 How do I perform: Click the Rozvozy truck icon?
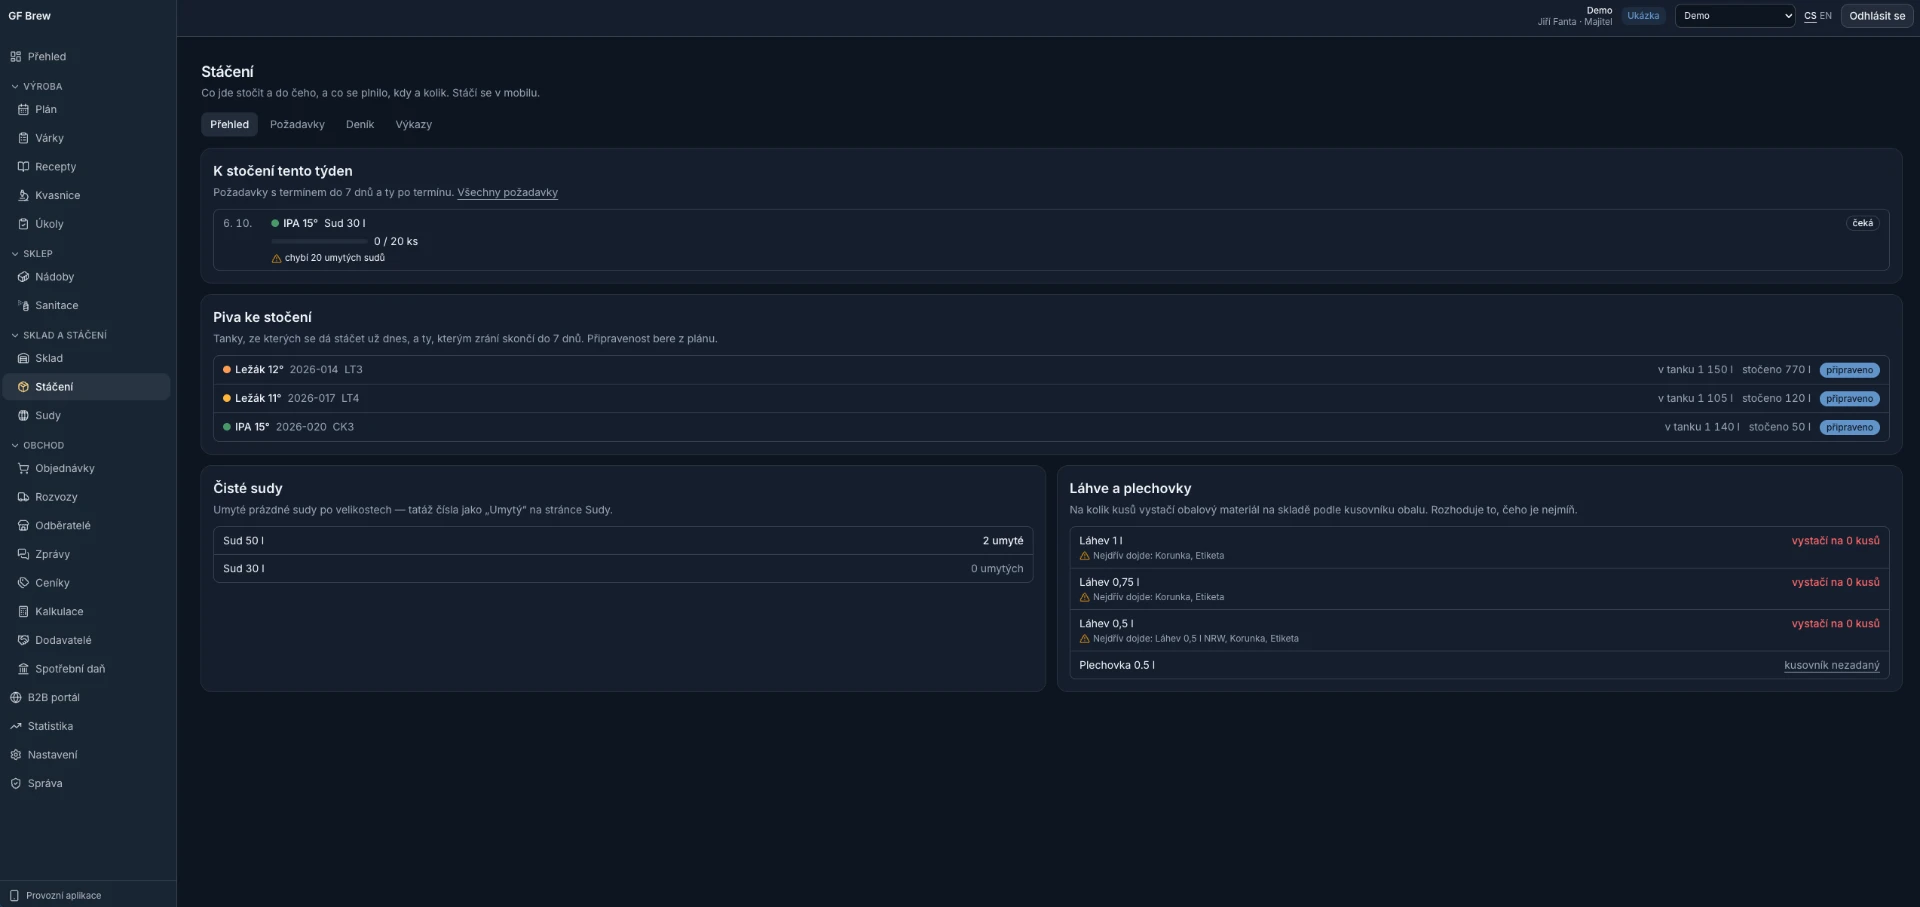(23, 497)
